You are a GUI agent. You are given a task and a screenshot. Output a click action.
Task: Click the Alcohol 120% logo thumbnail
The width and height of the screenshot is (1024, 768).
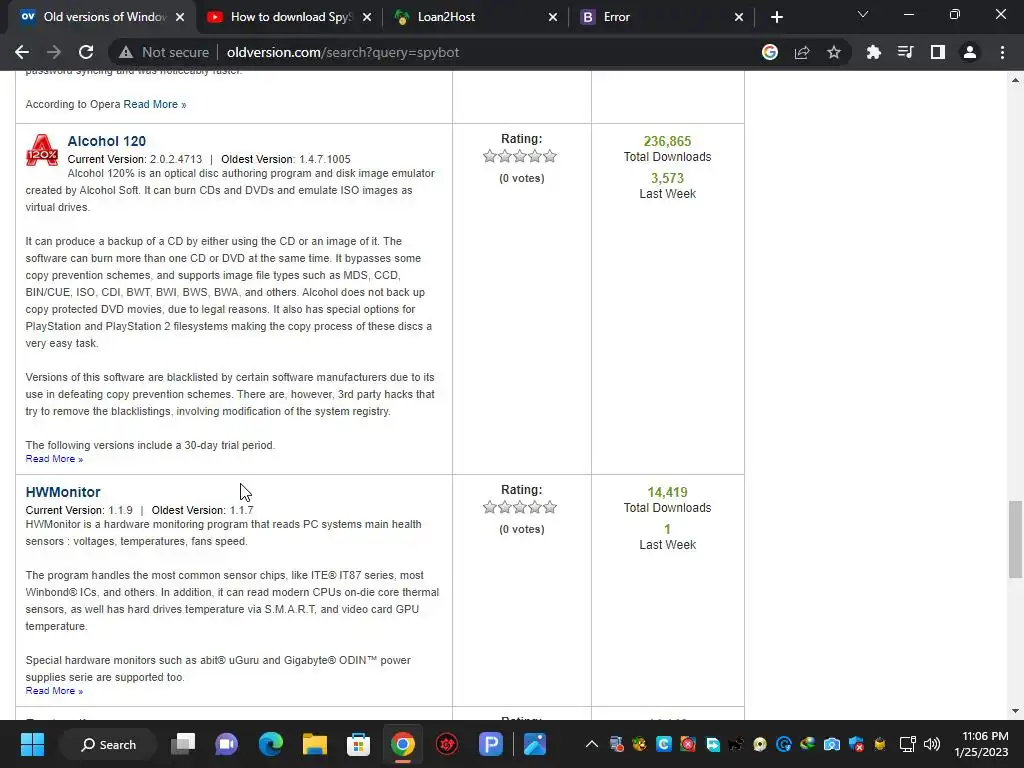(x=42, y=150)
